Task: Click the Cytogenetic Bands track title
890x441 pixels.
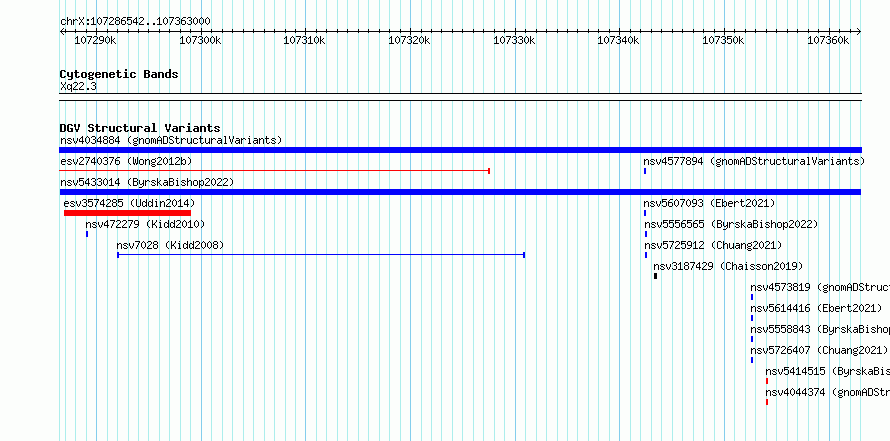Action: pyautogui.click(x=119, y=74)
